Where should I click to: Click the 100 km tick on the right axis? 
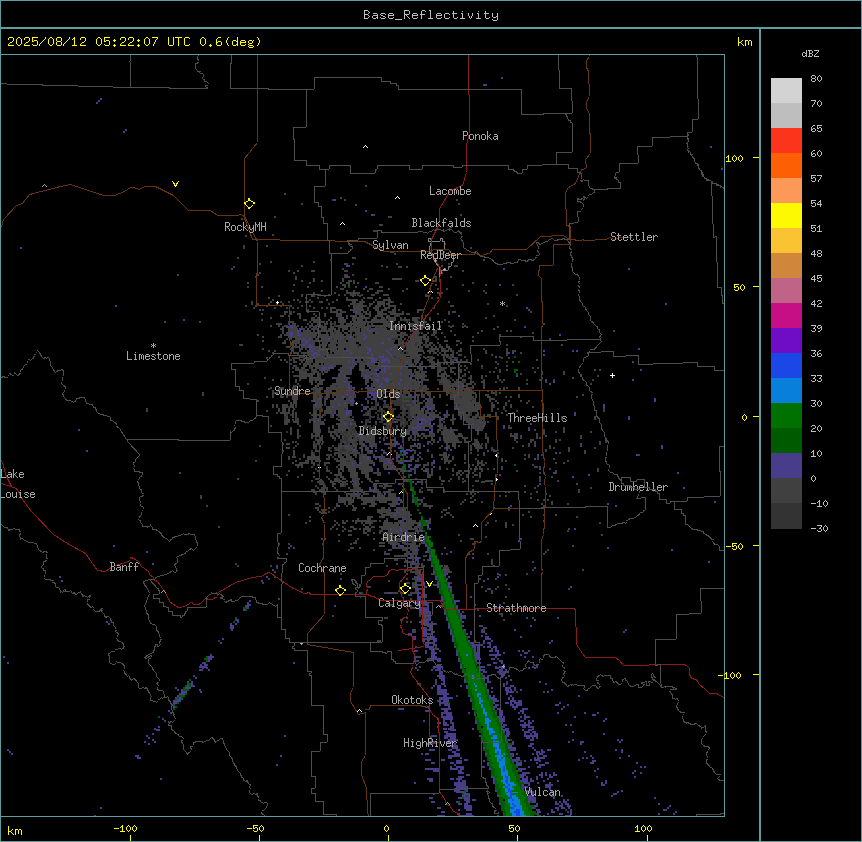coord(734,158)
